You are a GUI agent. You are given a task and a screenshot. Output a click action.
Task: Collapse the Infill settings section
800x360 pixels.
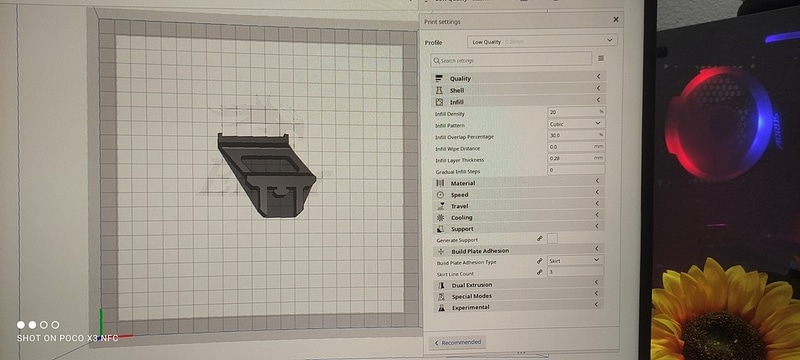tap(519, 102)
